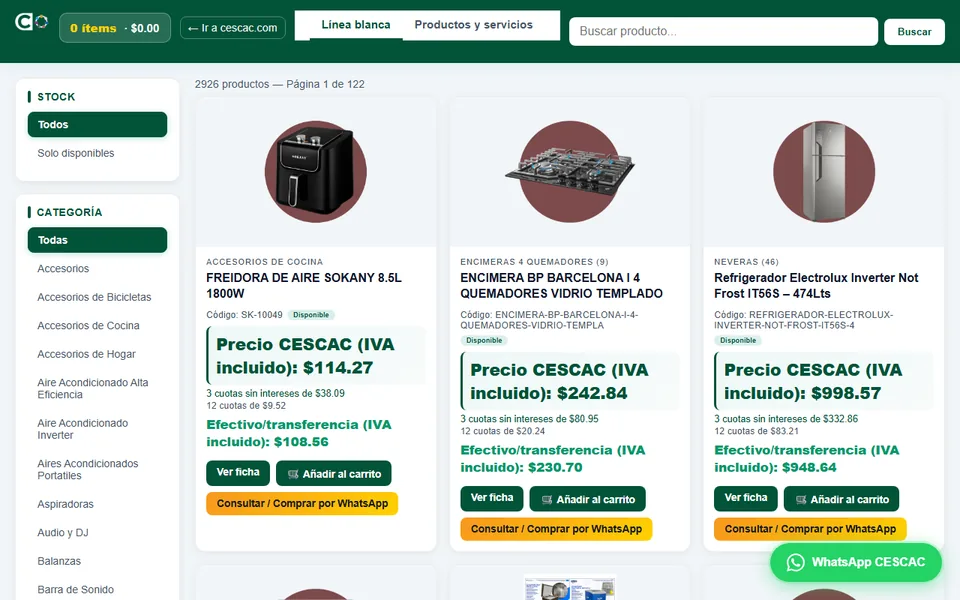Consultar por WhatsApp for Electrolux refrigerator
The width and height of the screenshot is (960, 600).
[x=810, y=529]
